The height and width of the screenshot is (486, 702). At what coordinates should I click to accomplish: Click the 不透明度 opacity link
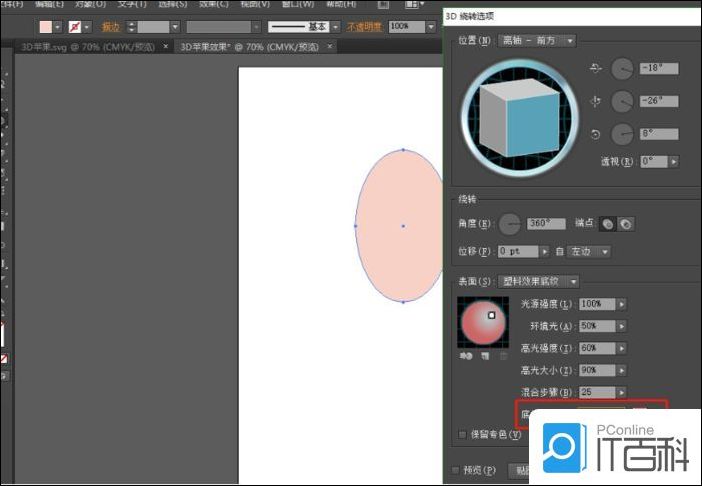click(363, 26)
